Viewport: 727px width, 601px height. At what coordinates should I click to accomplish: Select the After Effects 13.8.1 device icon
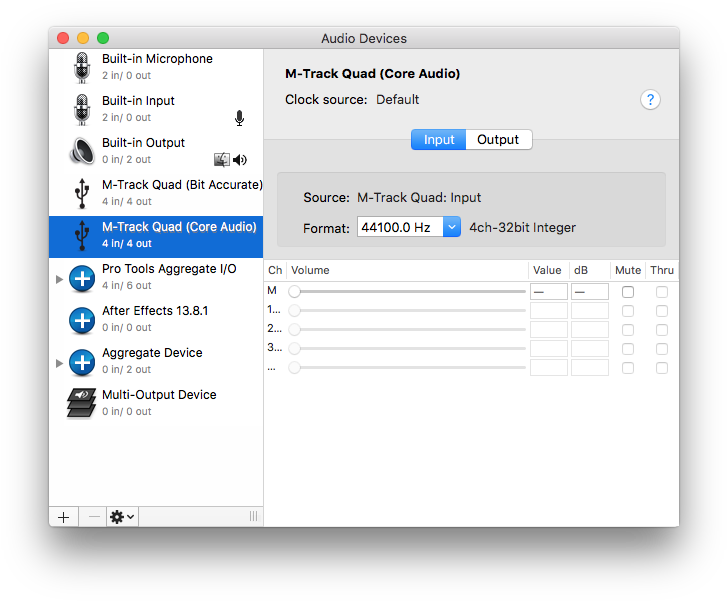coord(82,320)
